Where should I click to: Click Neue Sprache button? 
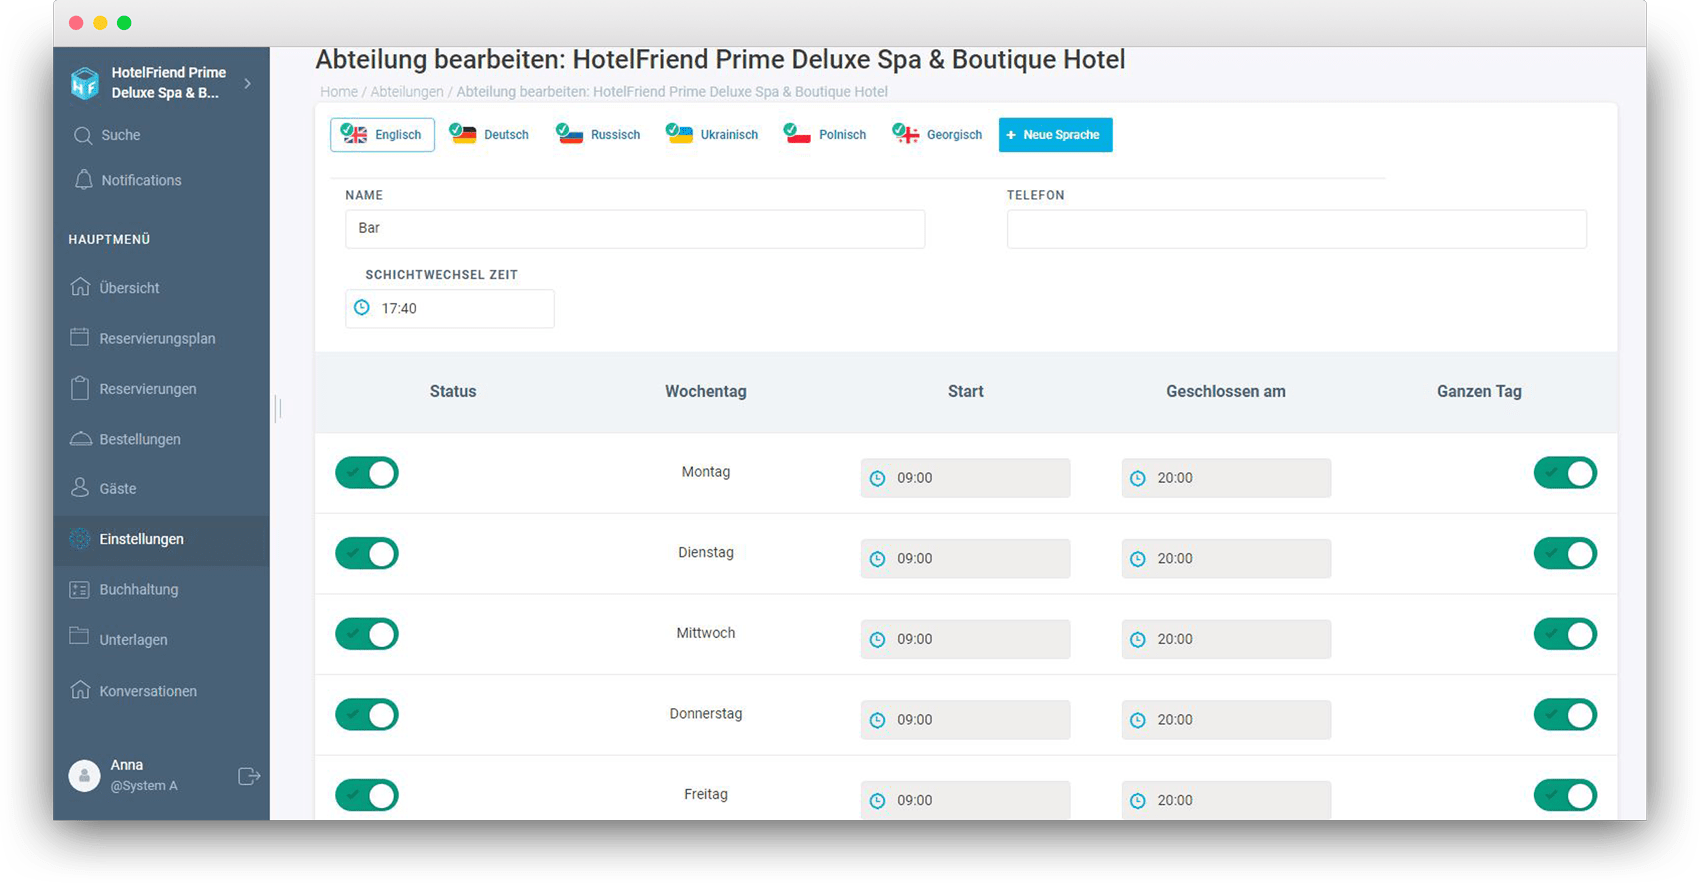point(1055,135)
